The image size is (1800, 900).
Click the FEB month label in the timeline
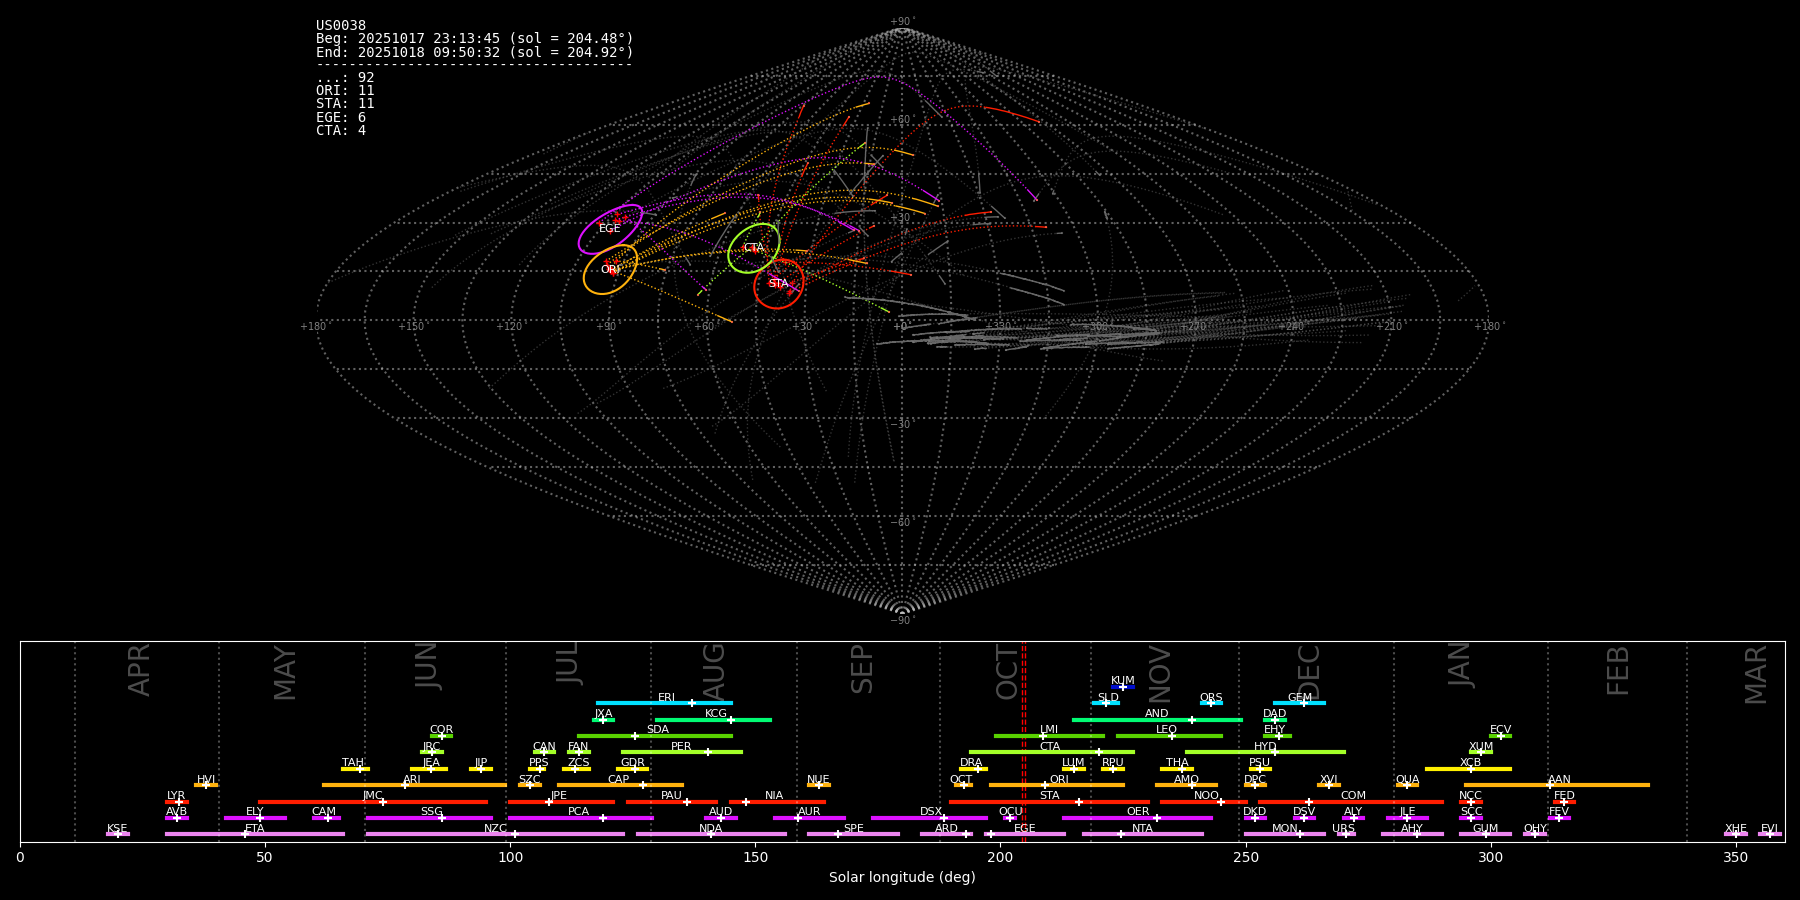tap(1618, 671)
